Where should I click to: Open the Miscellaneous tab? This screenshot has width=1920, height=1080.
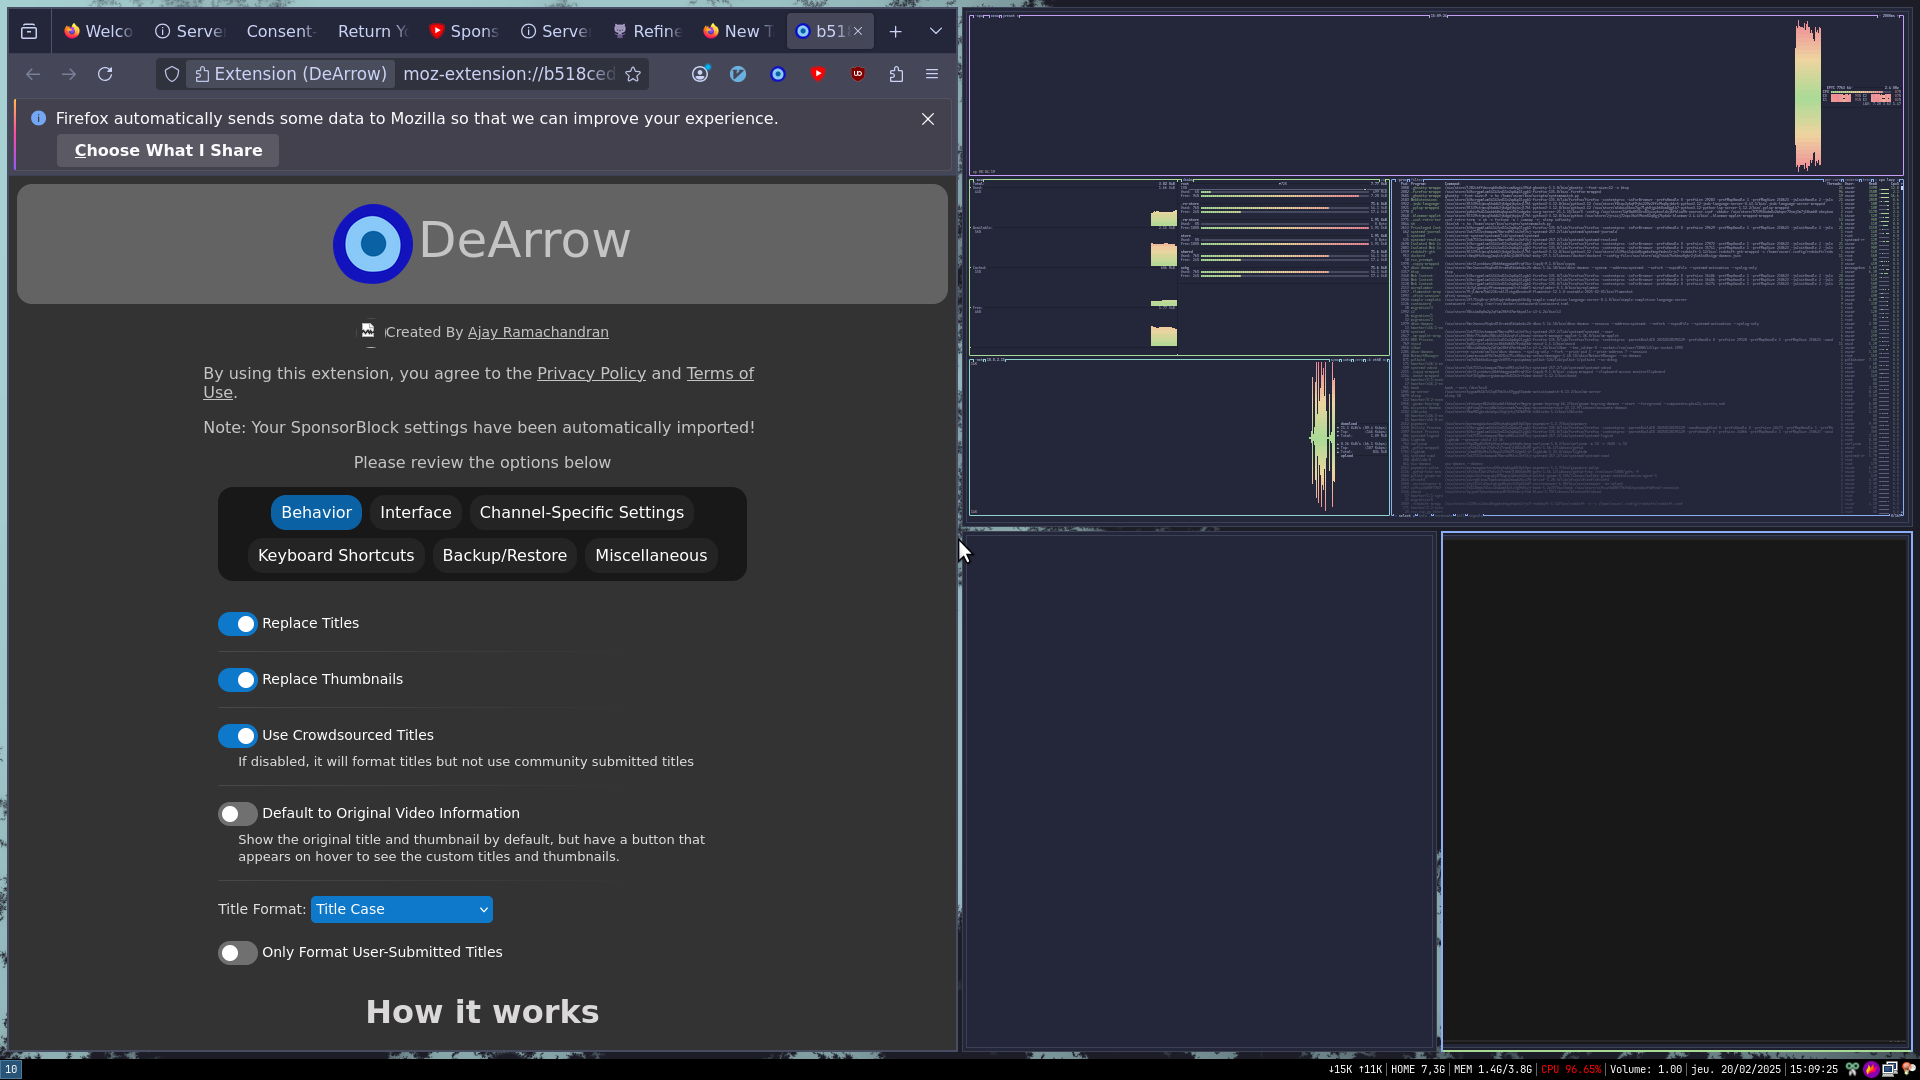[651, 555]
